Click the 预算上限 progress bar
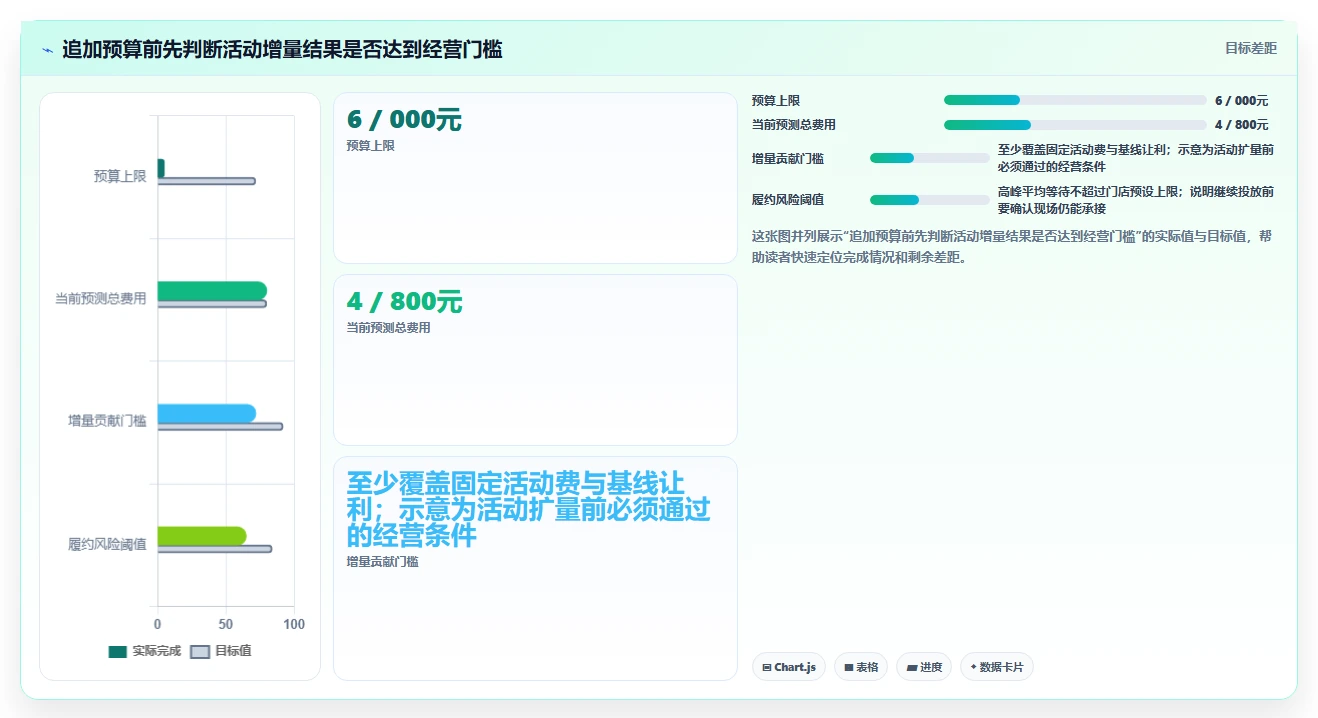This screenshot has width=1318, height=718. (1075, 100)
